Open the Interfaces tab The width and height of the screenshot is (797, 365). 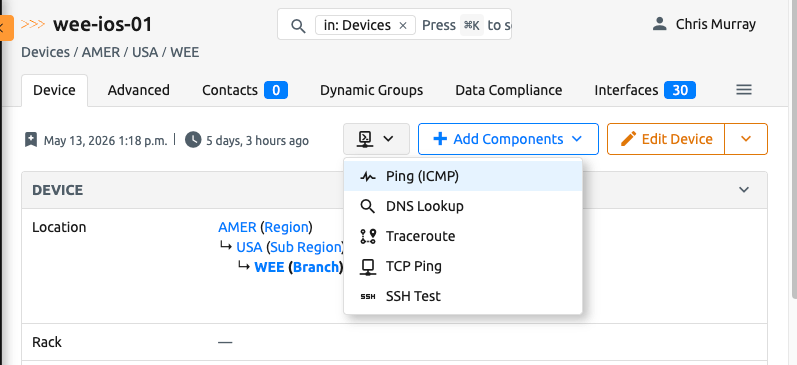click(x=645, y=90)
